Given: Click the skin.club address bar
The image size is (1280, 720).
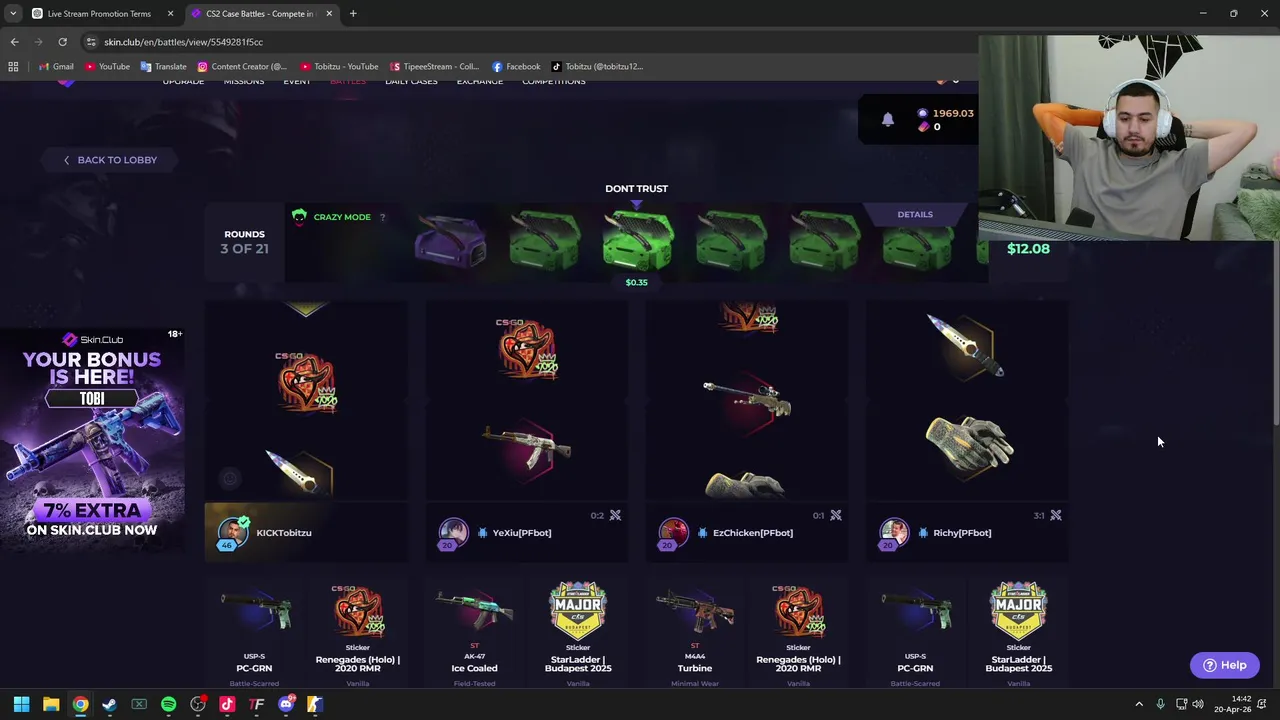Looking at the screenshot, I should tap(530, 42).
